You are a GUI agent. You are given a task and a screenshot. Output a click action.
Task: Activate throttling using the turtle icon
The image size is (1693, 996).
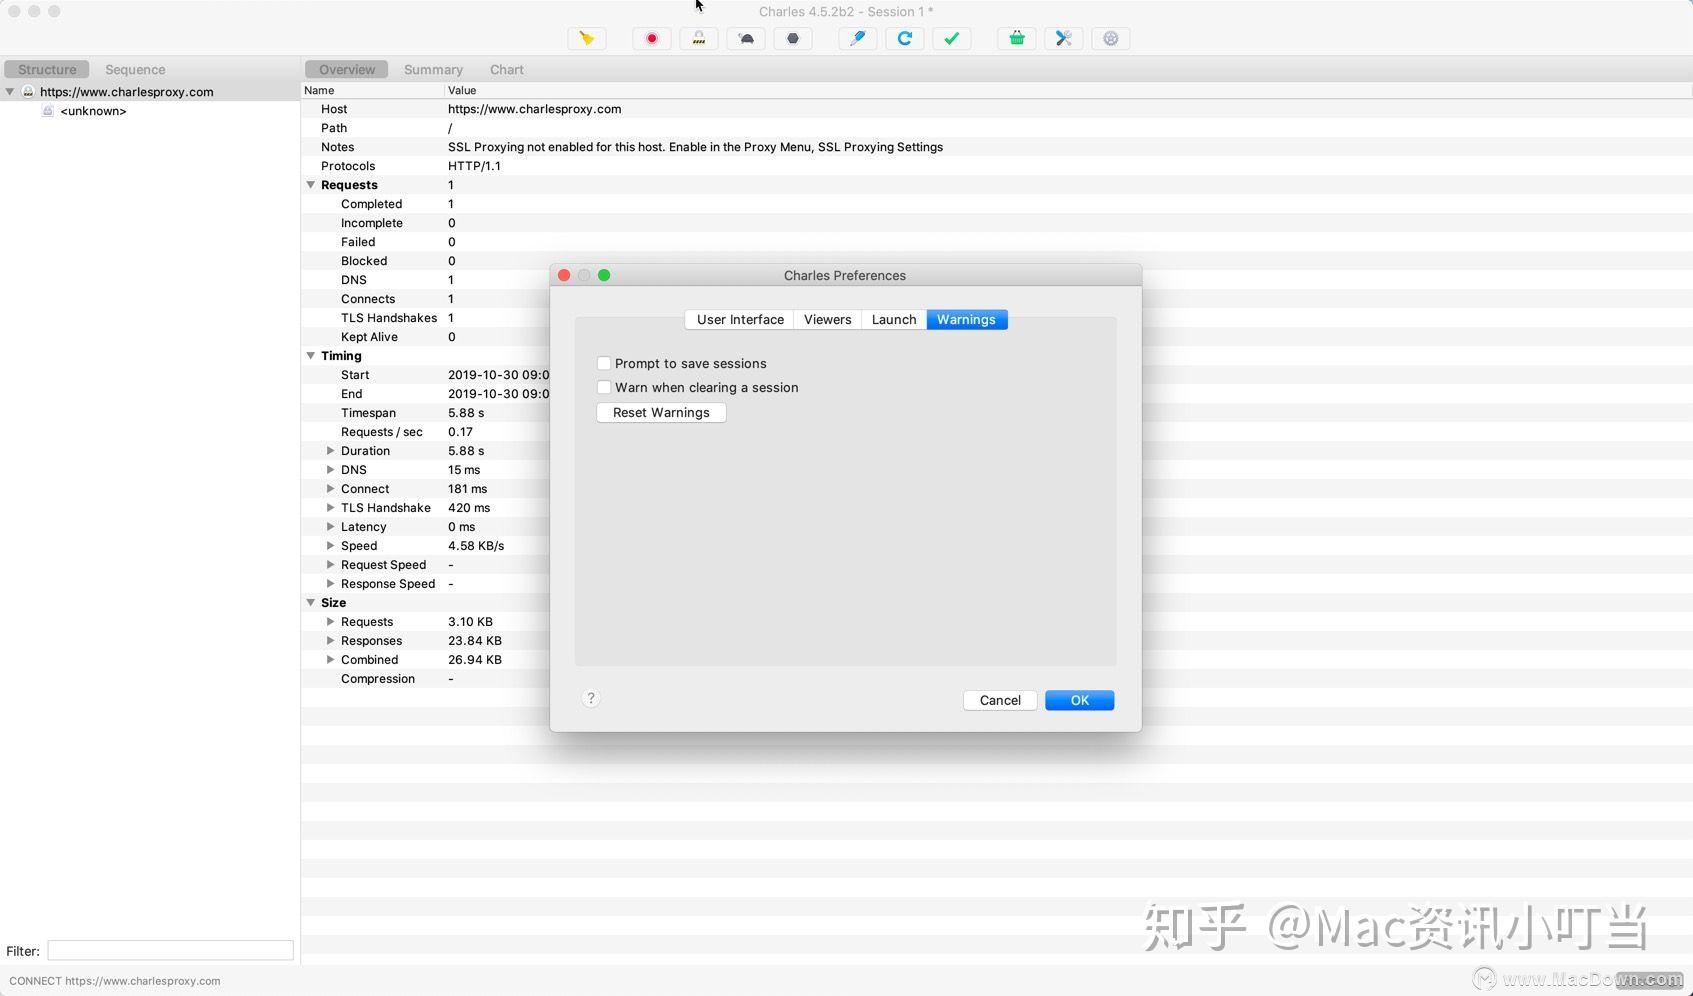click(745, 38)
